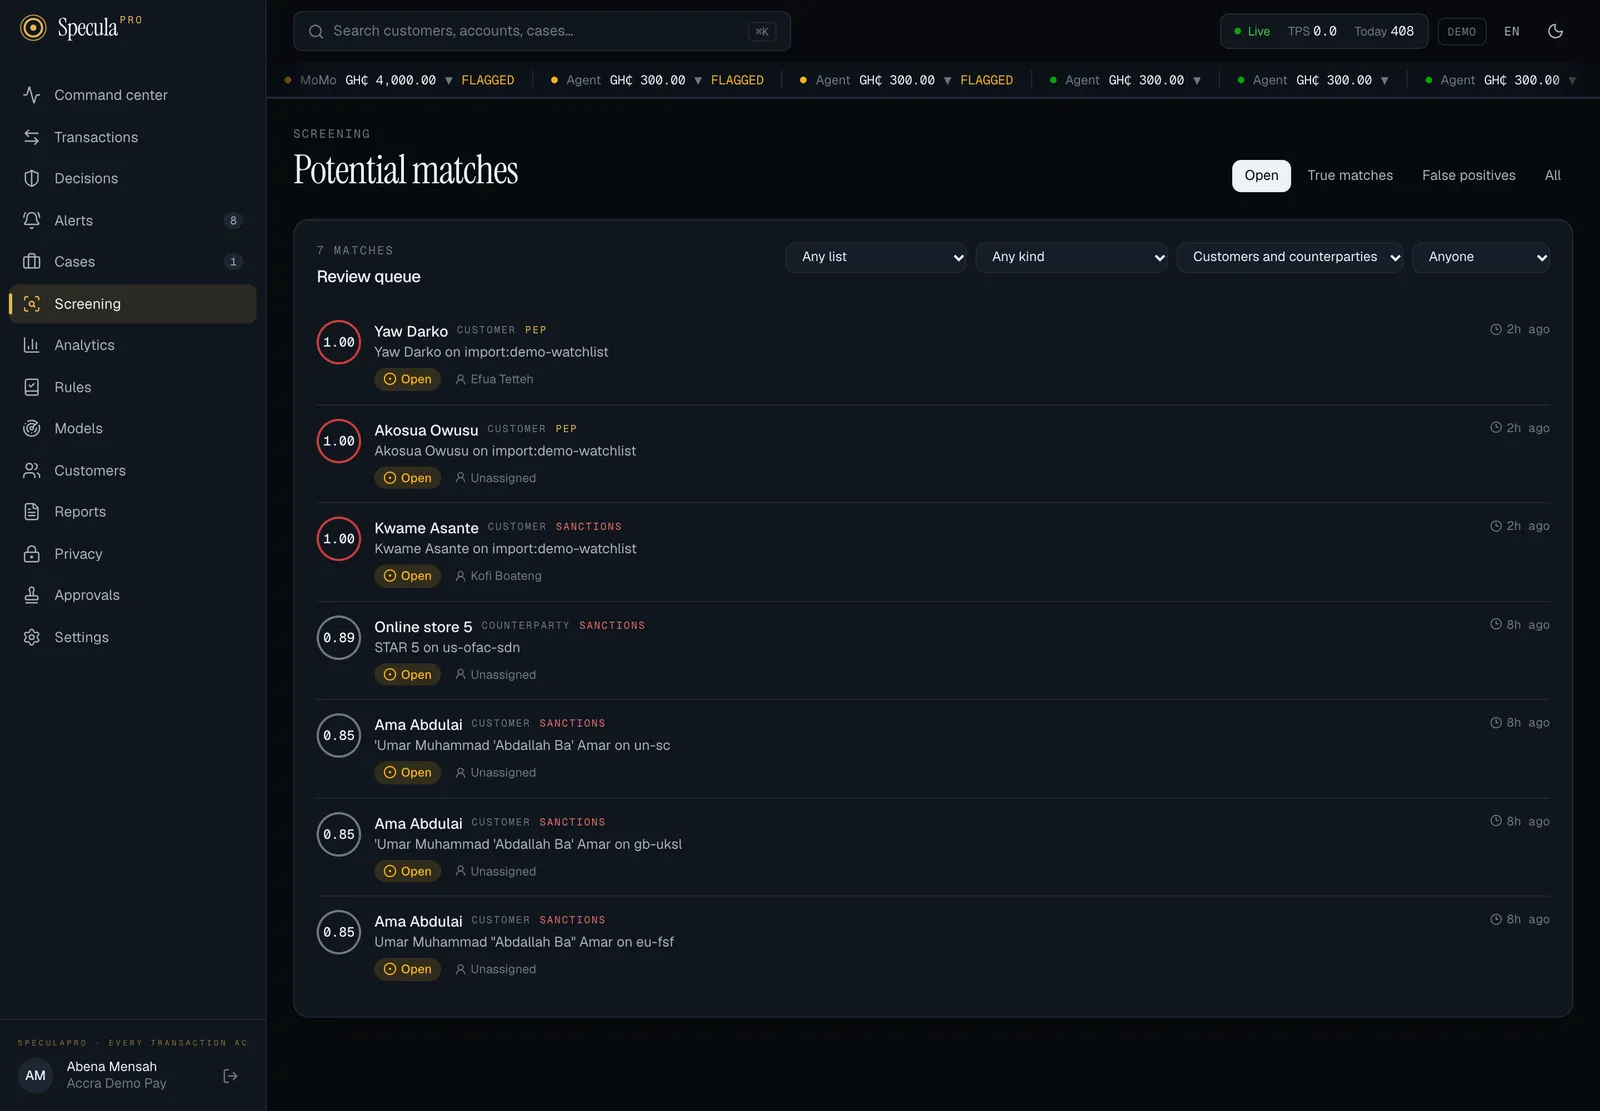Viewport: 1600px width, 1111px height.
Task: Open the Alerts bell icon
Action: point(32,220)
